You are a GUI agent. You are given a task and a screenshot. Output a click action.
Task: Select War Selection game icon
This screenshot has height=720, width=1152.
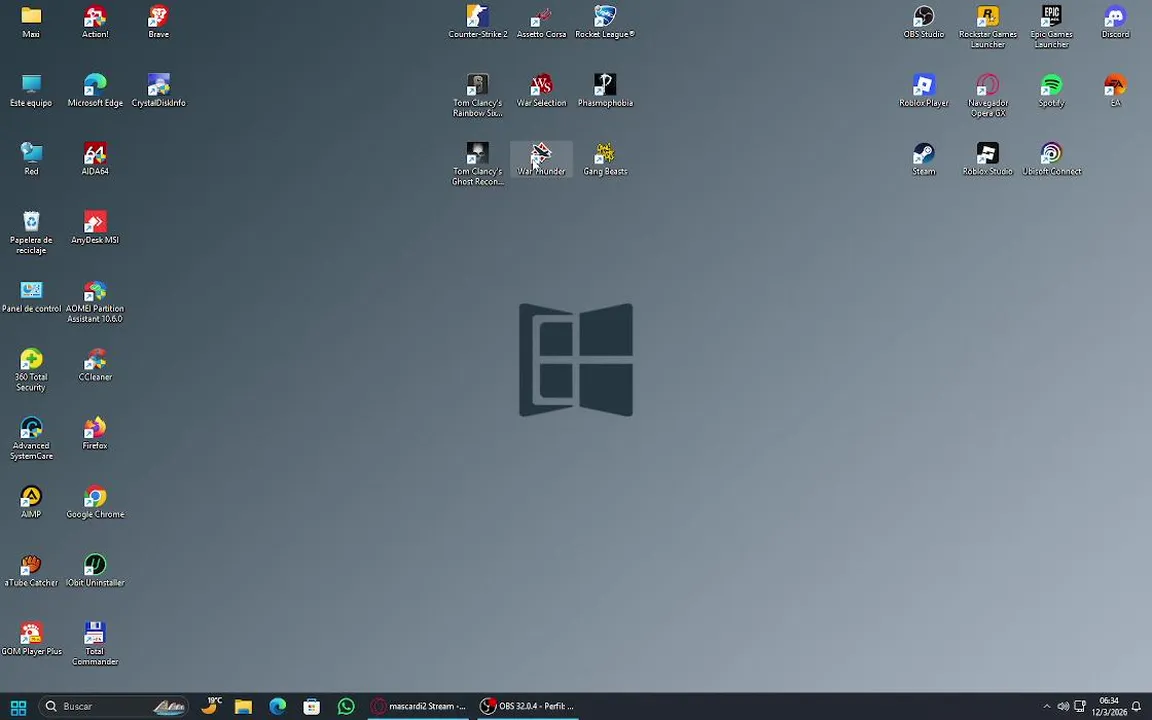click(541, 90)
